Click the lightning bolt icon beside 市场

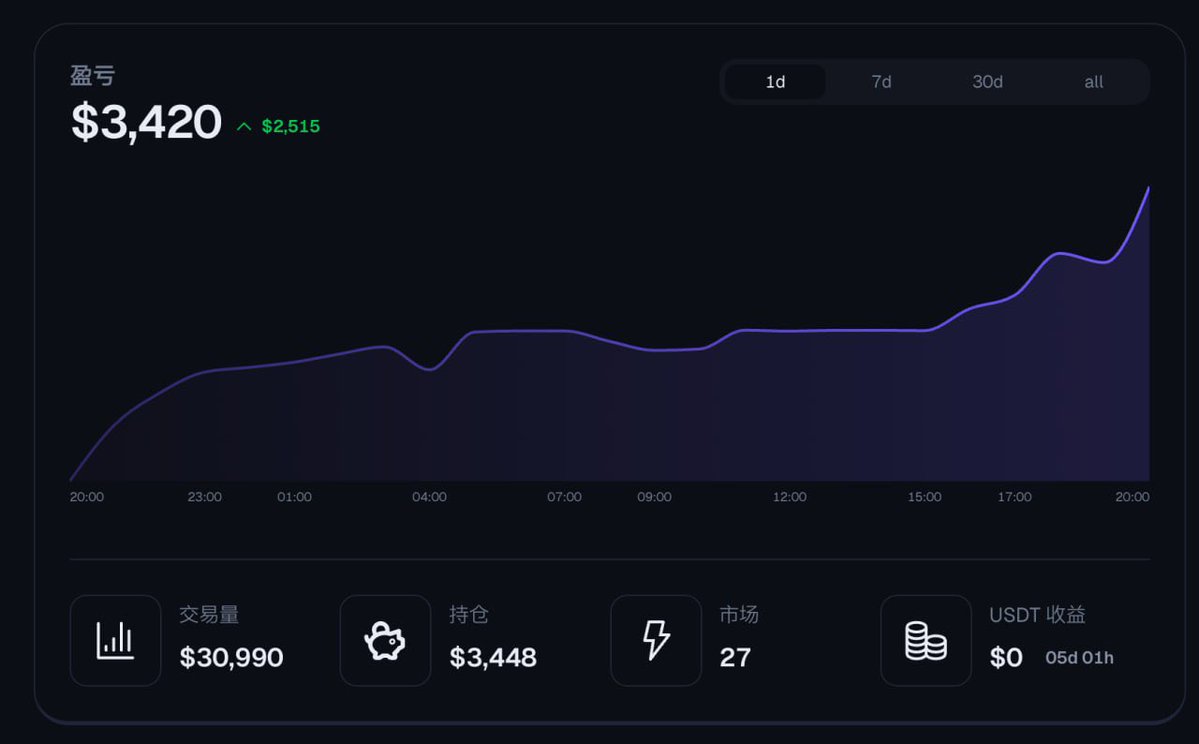click(x=655, y=640)
